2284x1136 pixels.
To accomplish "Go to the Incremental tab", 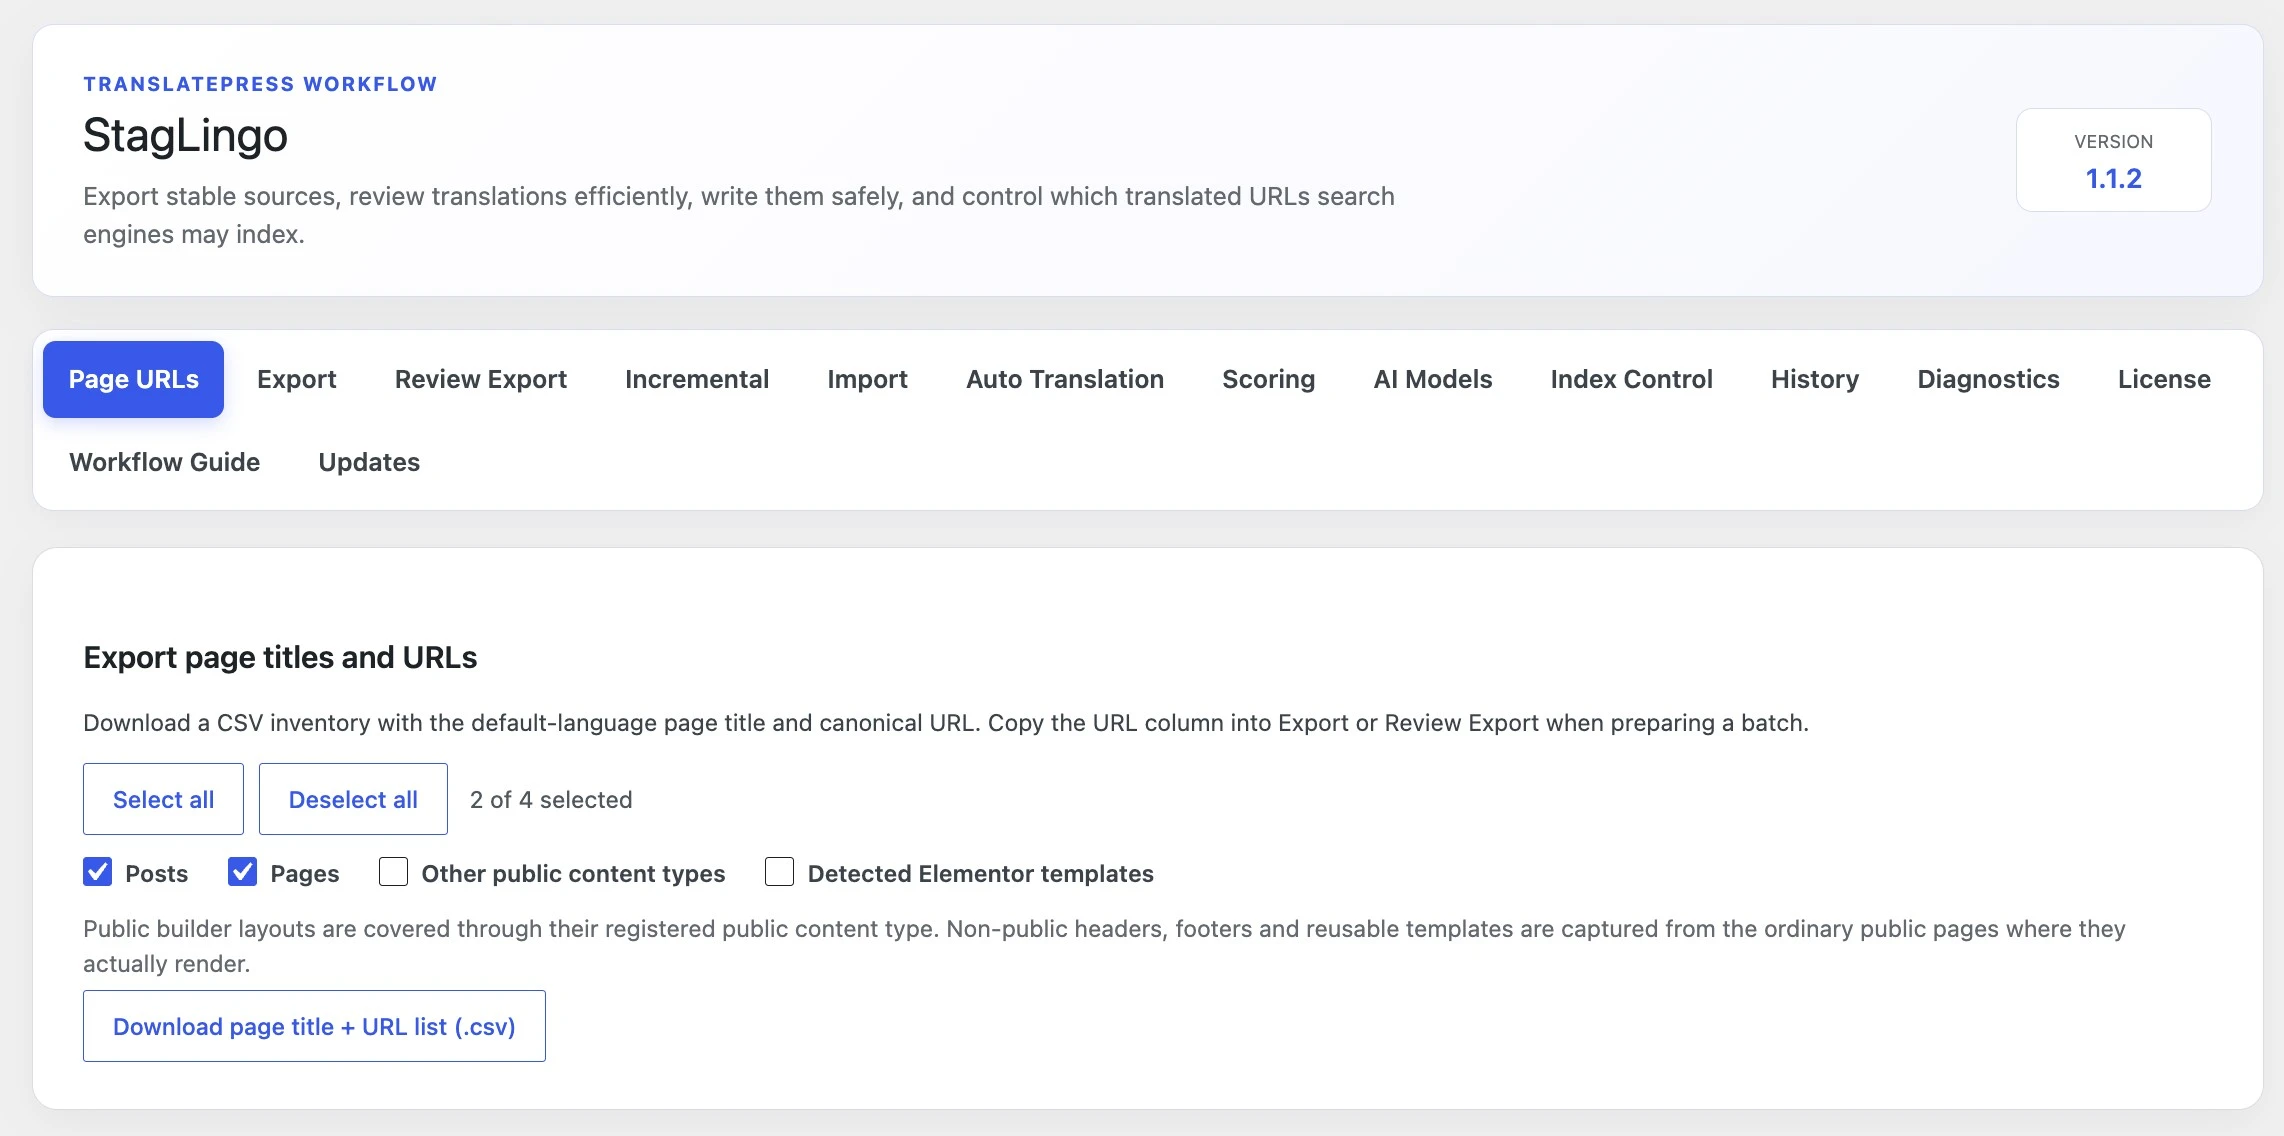I will coord(697,379).
